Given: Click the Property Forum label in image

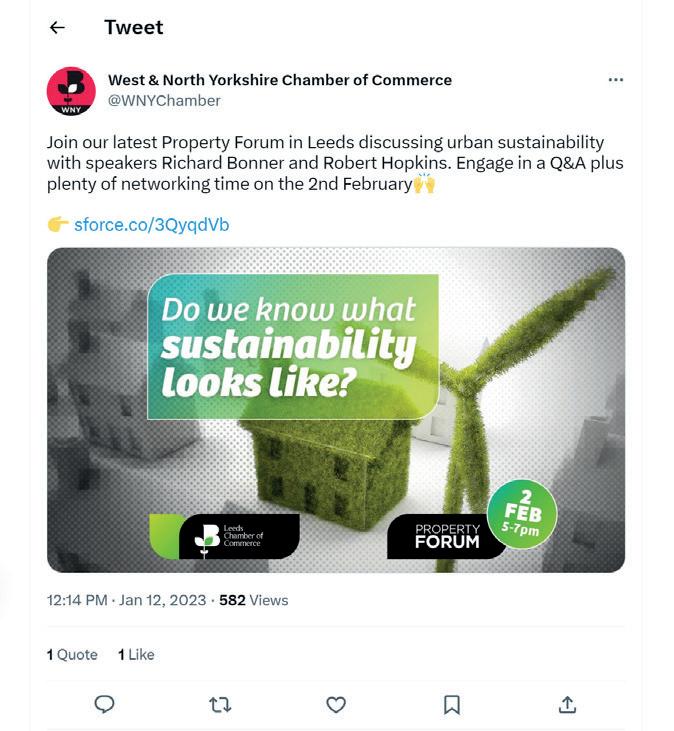Looking at the screenshot, I should [447, 536].
